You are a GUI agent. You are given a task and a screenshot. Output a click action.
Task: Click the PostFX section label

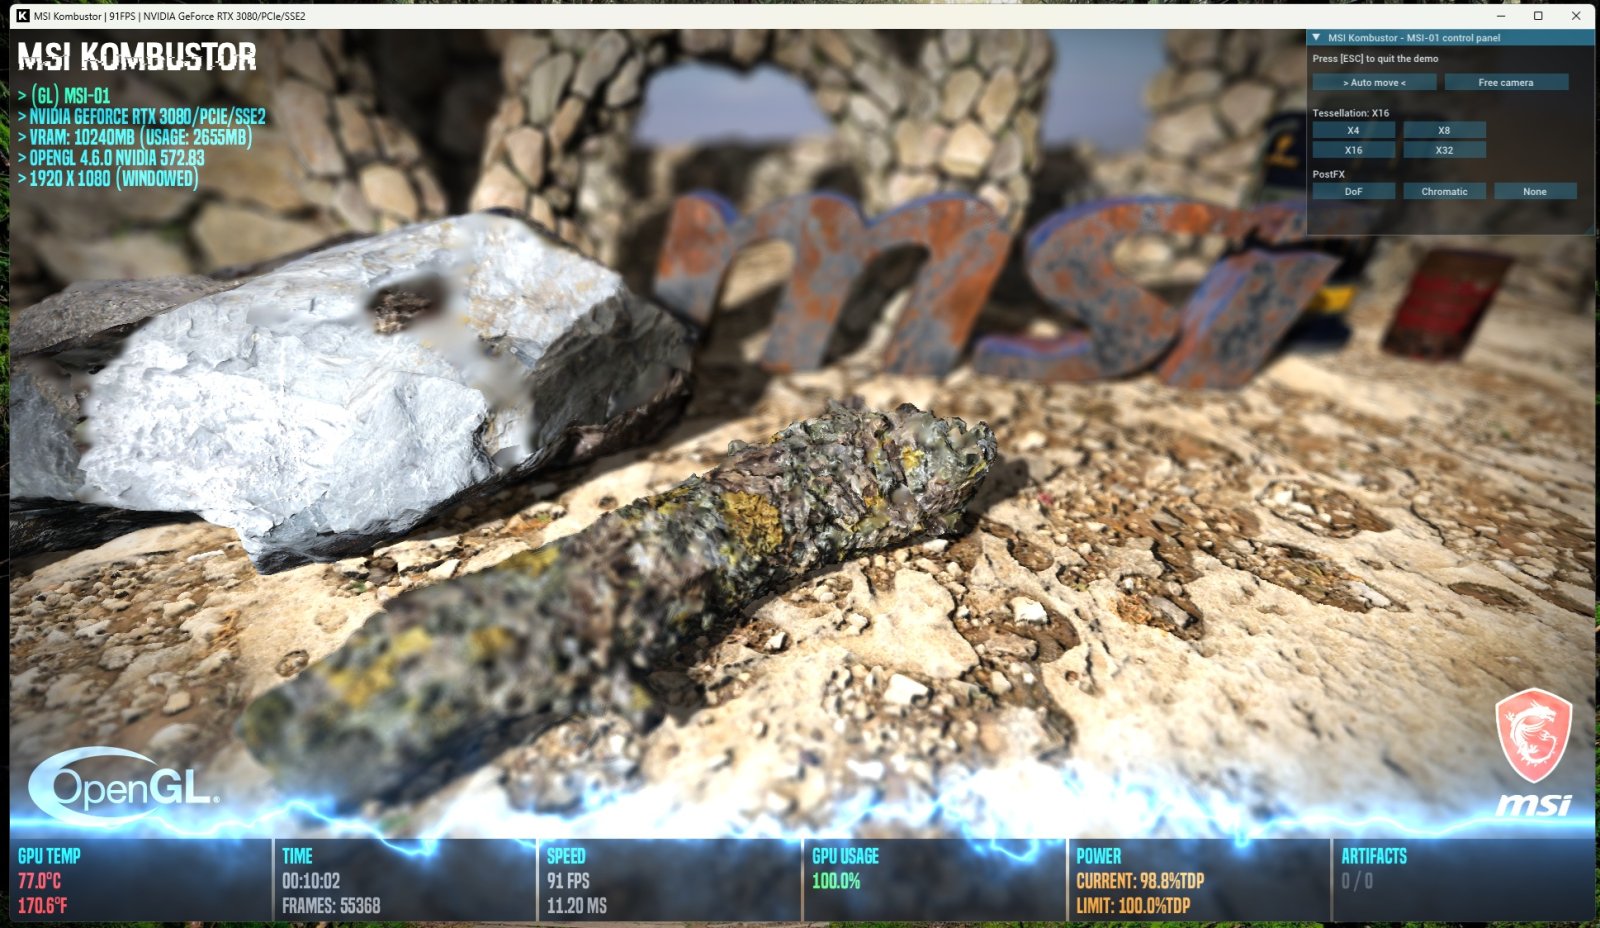(x=1328, y=174)
